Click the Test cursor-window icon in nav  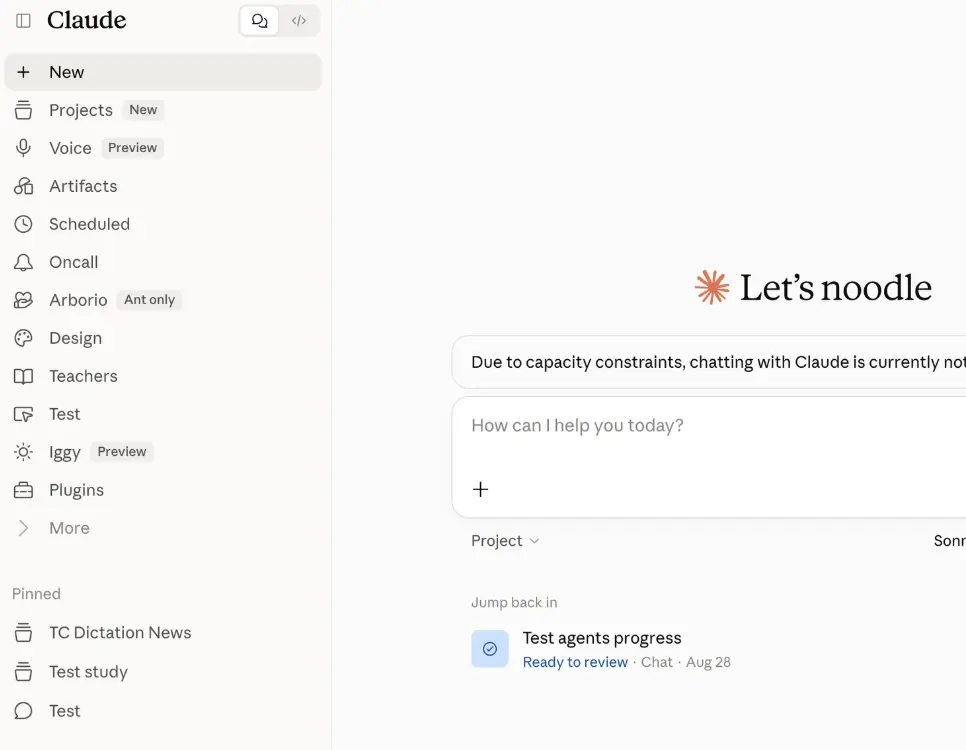coord(23,414)
